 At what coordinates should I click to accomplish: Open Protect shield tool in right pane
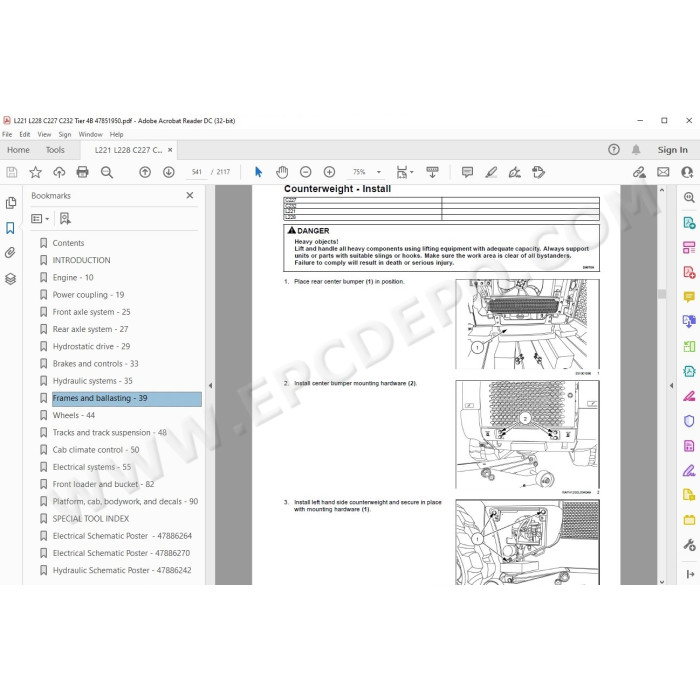689,421
